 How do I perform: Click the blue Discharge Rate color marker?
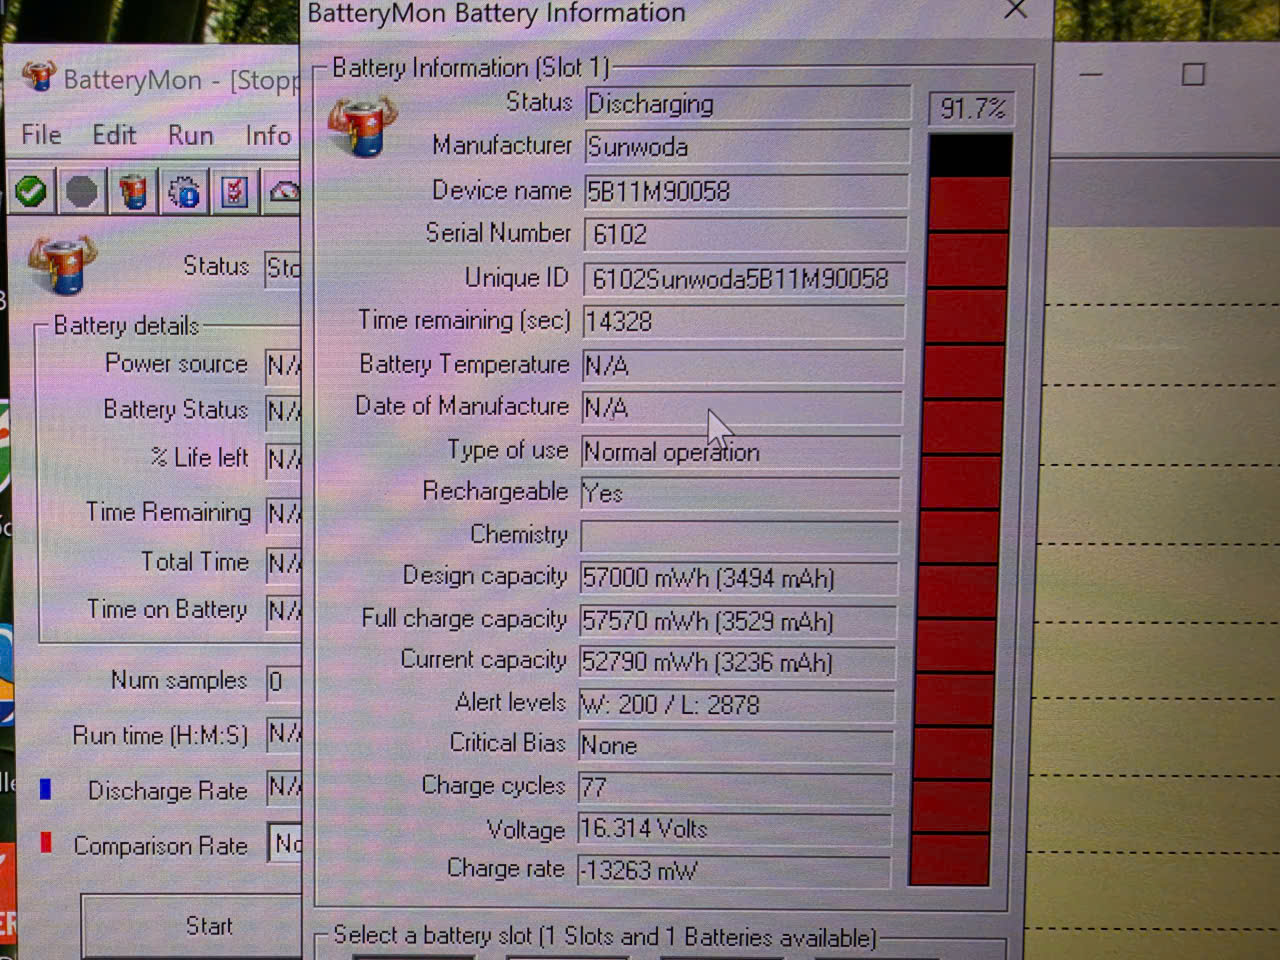pyautogui.click(x=45, y=790)
